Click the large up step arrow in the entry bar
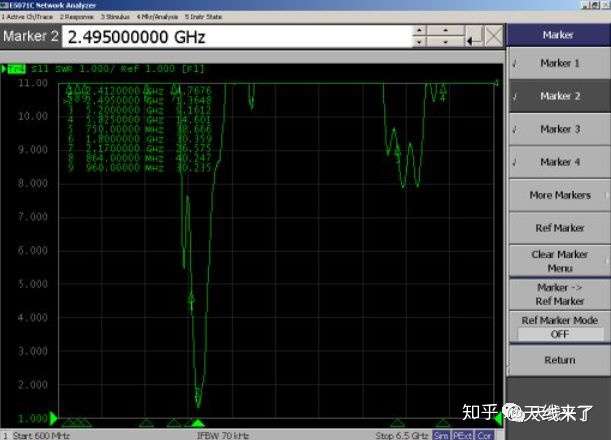 [x=445, y=31]
